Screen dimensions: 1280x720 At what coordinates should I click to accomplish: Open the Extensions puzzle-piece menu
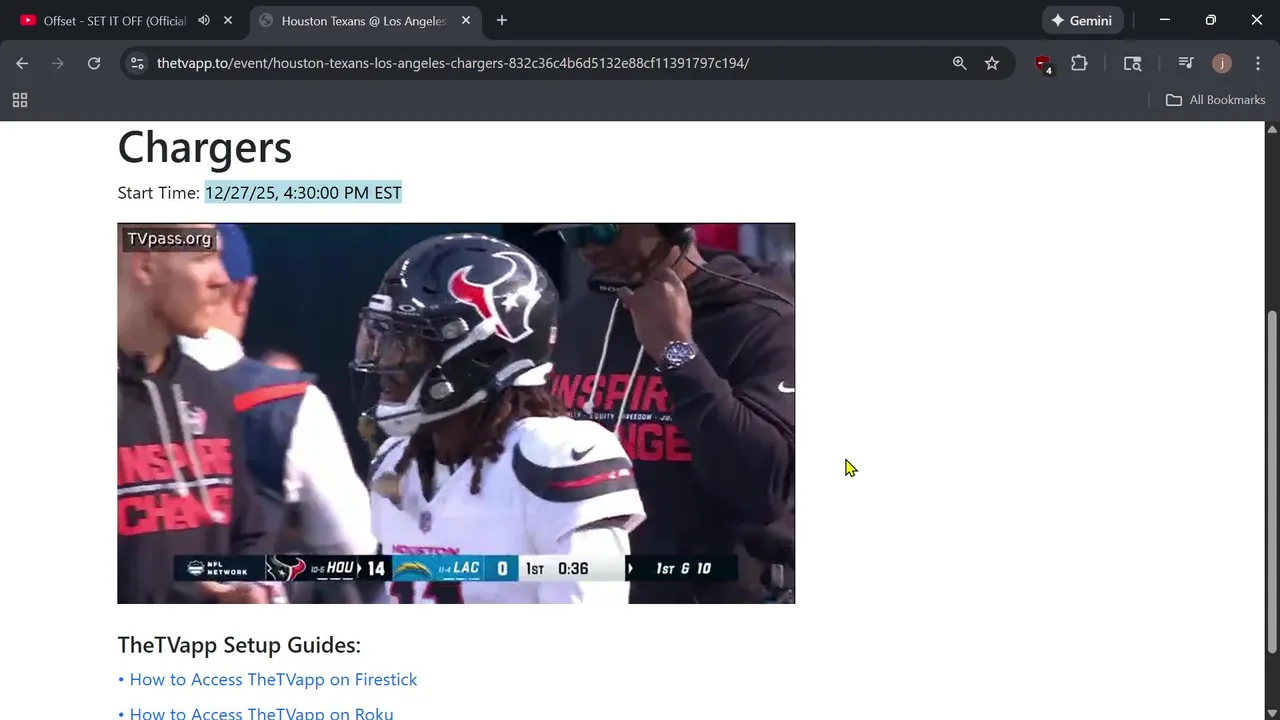pos(1079,63)
